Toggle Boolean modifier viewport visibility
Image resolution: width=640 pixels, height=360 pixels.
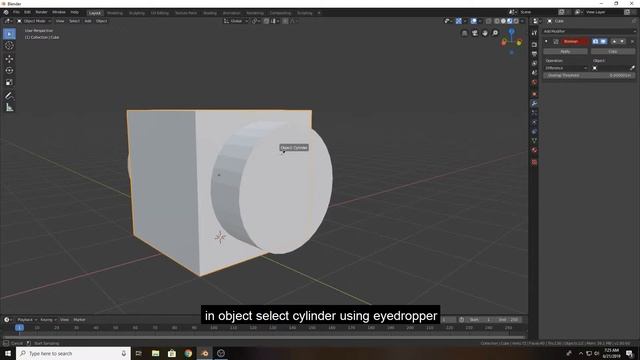603,41
